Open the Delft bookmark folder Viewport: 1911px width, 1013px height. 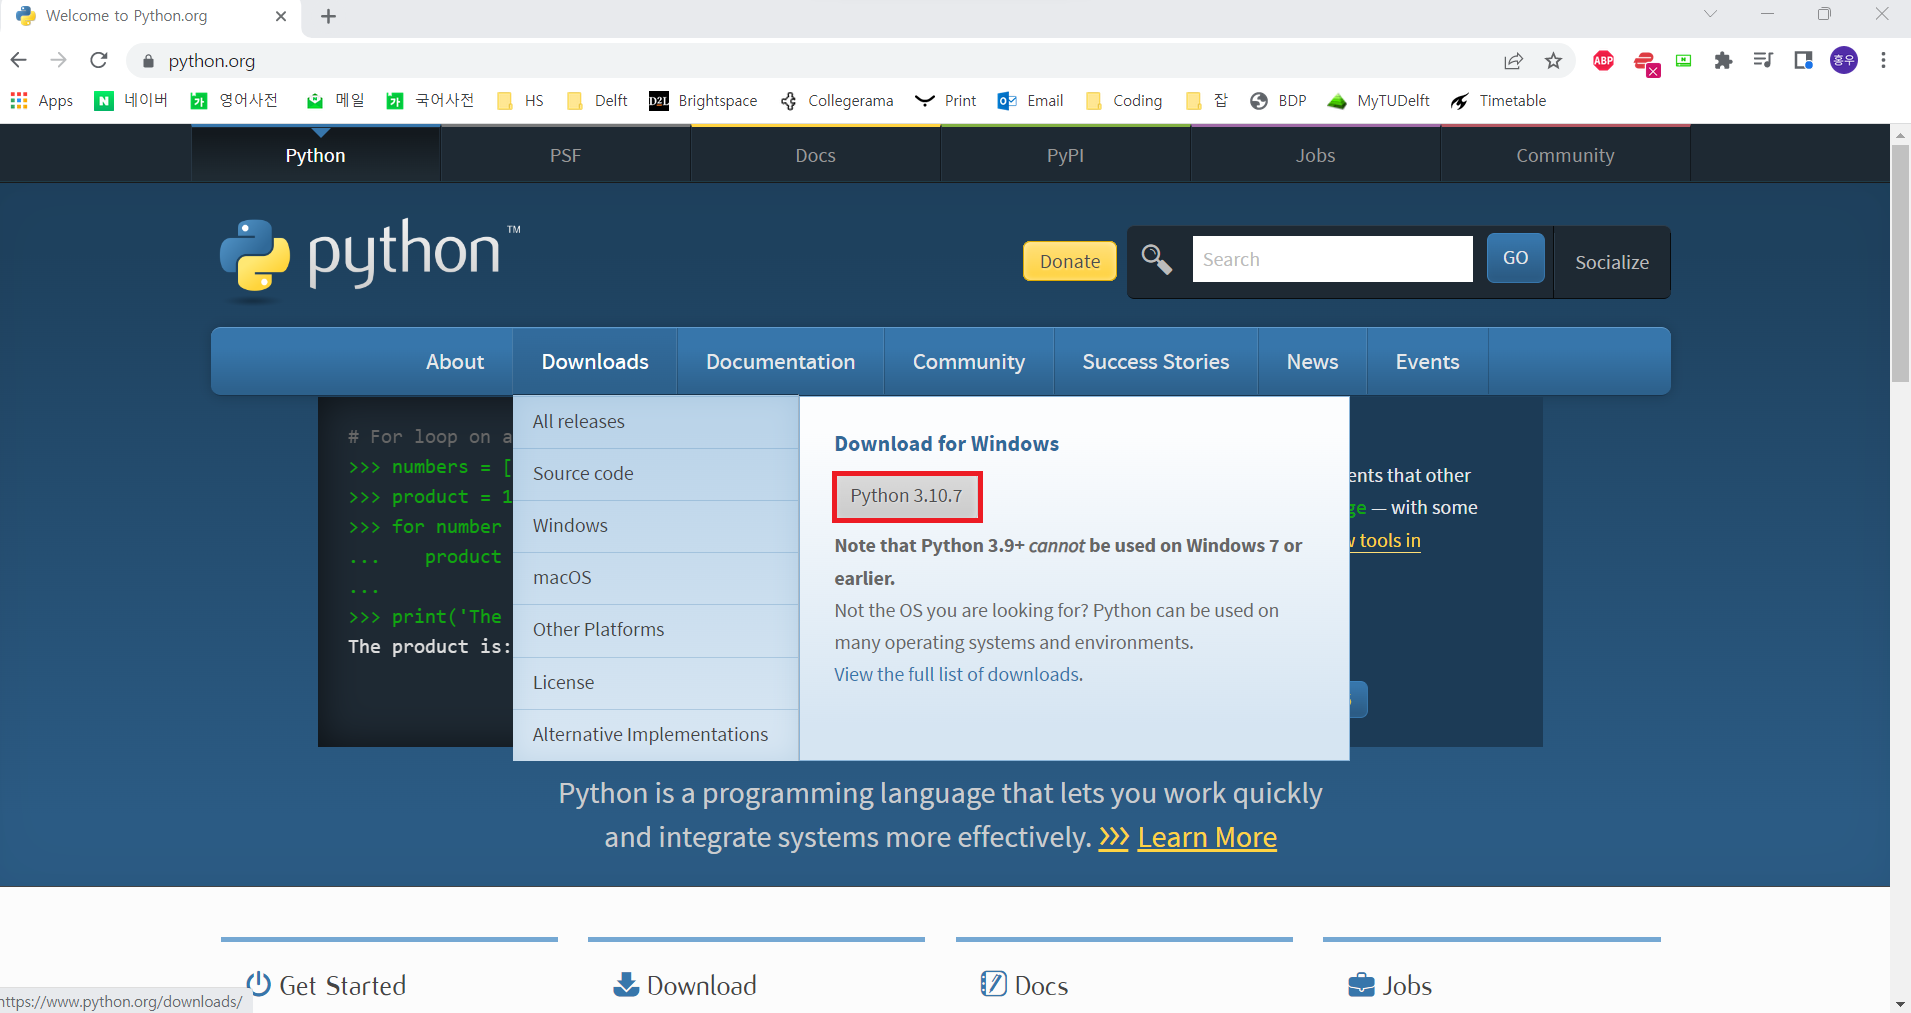point(597,101)
